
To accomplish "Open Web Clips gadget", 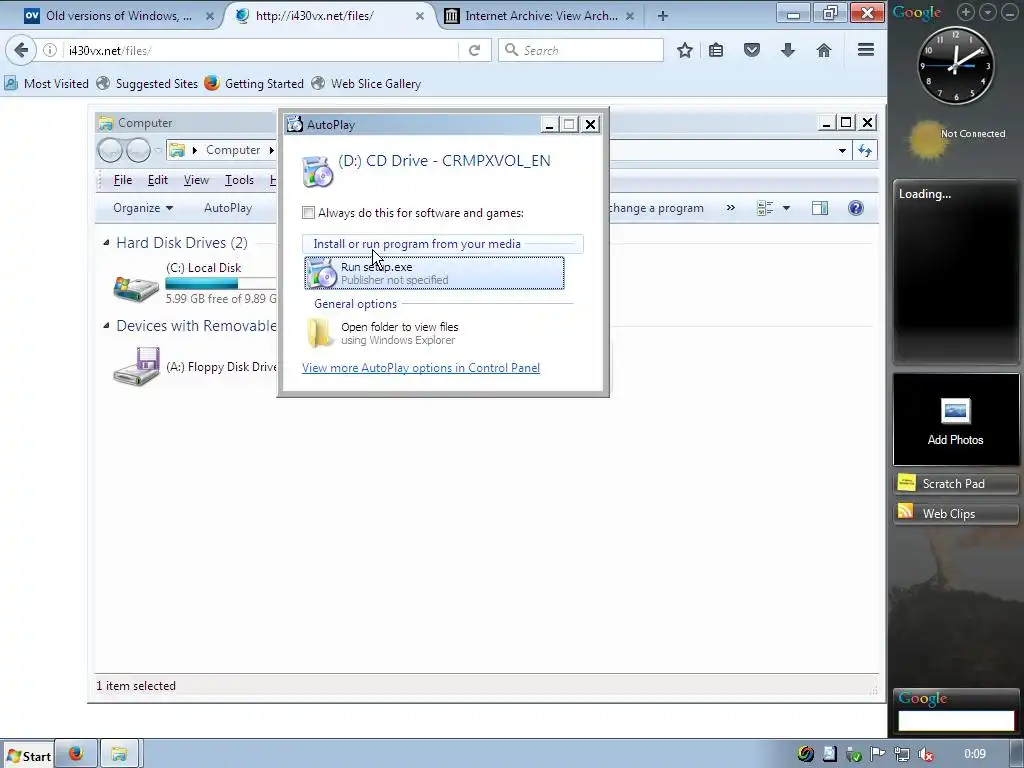I will pos(956,513).
